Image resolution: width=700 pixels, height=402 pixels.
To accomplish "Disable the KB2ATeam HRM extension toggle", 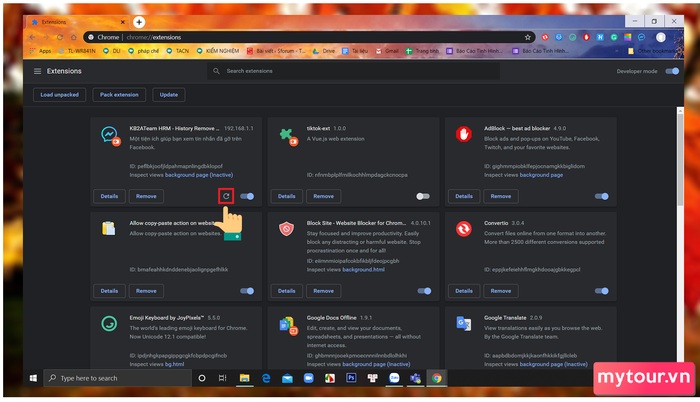I will [x=247, y=196].
